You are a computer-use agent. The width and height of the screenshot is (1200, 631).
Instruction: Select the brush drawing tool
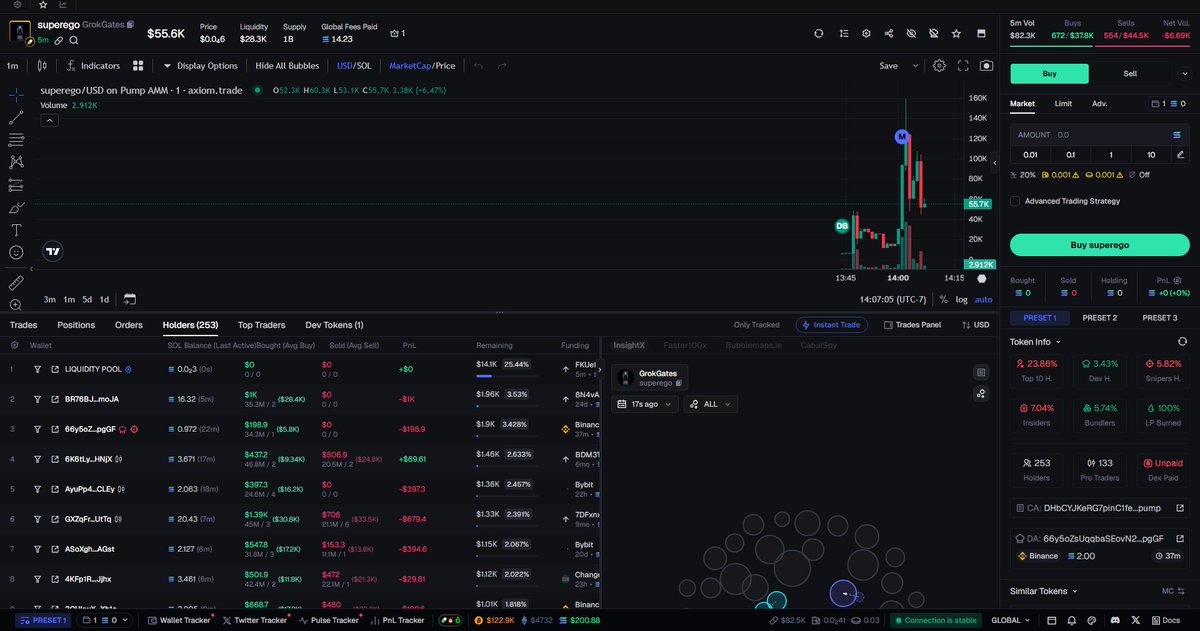point(16,208)
